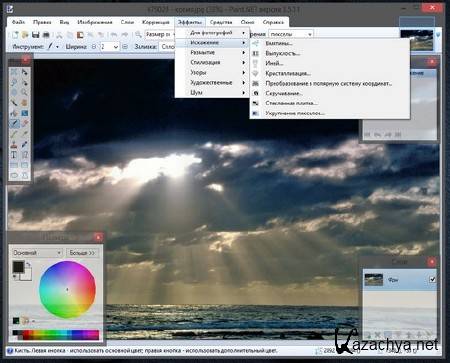Choose Выпуклость distortion effect

(330, 53)
